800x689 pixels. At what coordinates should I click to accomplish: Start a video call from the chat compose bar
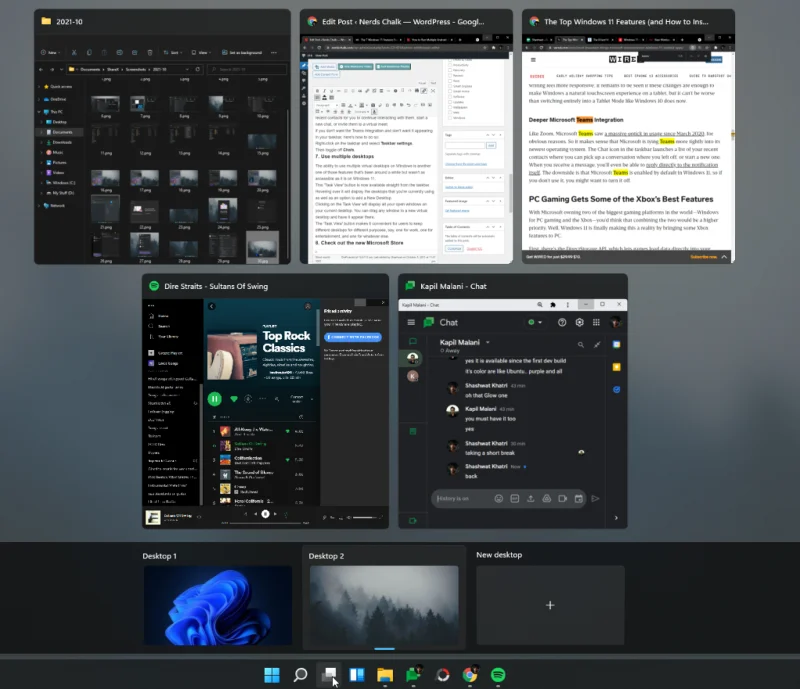(x=561, y=498)
